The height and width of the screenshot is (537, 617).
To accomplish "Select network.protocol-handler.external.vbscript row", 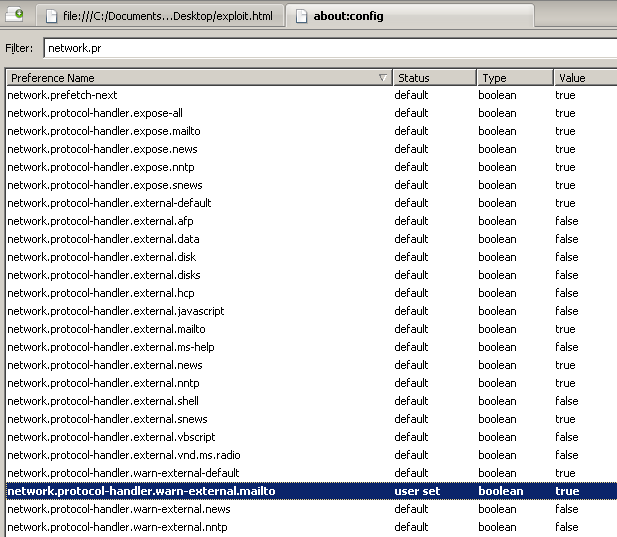I will click(x=311, y=437).
